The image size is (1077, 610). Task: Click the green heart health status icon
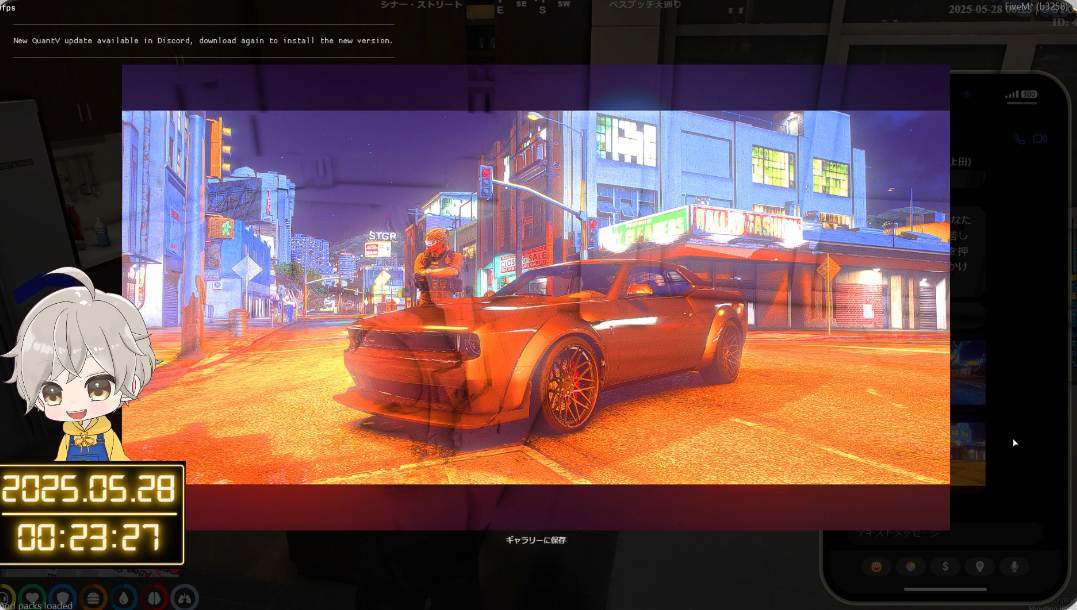point(32,598)
